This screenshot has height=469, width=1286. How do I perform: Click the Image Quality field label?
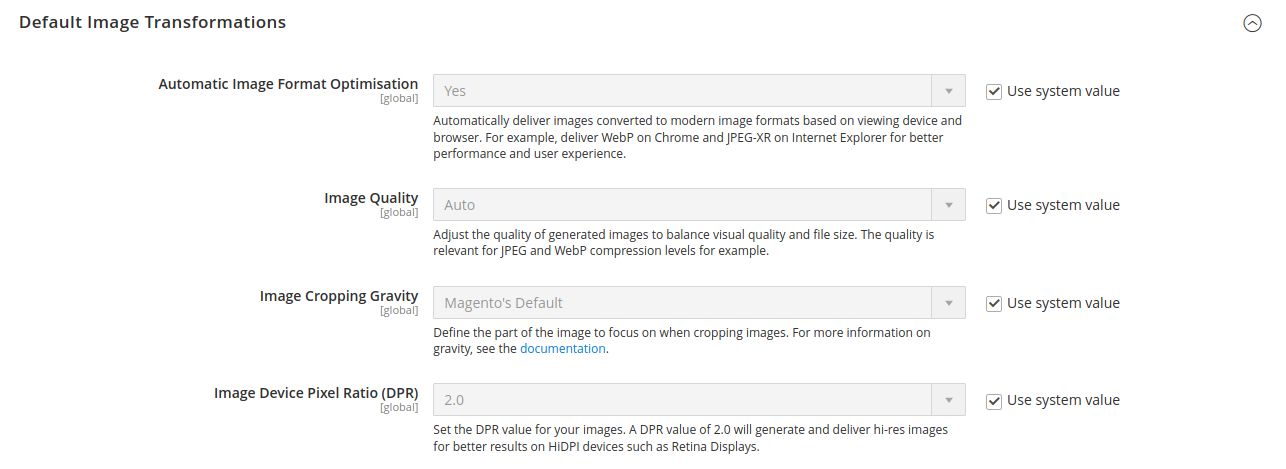click(370, 198)
